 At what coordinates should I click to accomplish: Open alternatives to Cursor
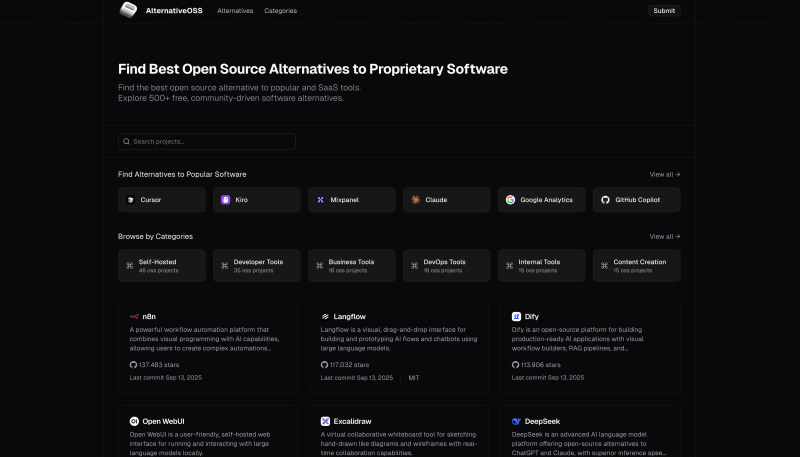(x=162, y=200)
